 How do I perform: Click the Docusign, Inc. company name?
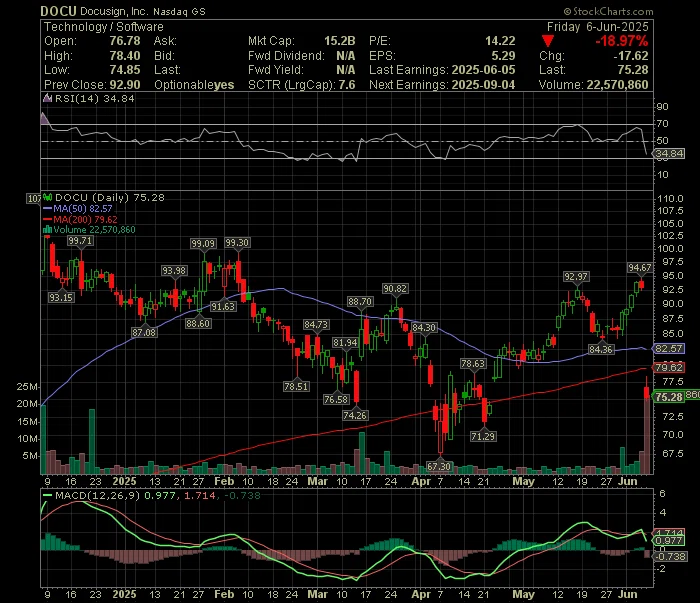[114, 12]
